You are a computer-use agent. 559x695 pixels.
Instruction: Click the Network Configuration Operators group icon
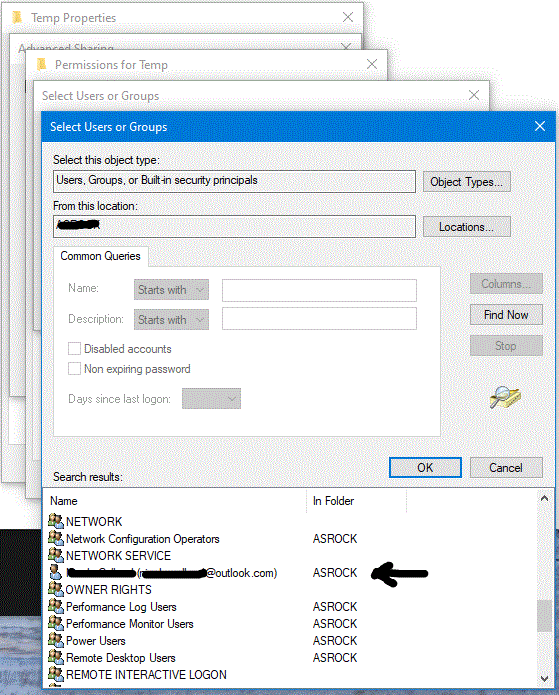click(55, 538)
